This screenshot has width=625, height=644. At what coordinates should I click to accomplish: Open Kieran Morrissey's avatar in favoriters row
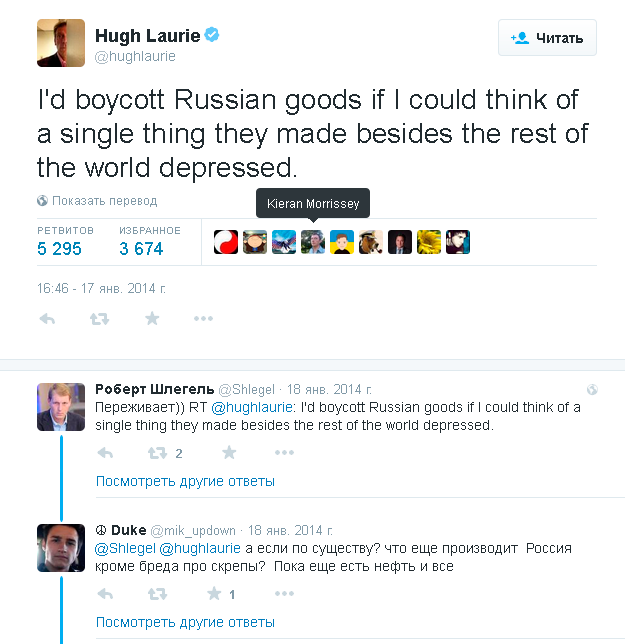click(x=313, y=242)
